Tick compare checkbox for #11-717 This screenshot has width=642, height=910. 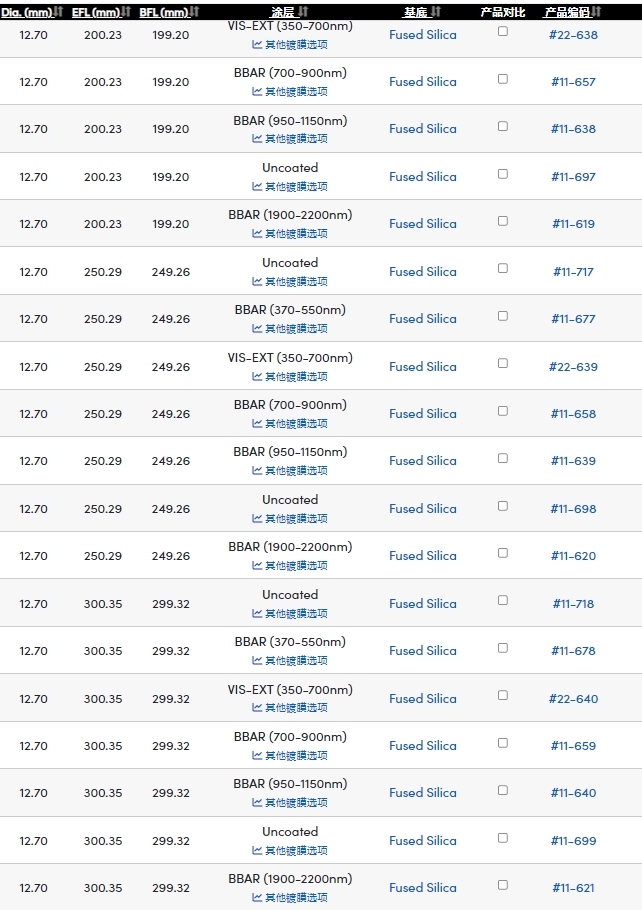tap(503, 268)
